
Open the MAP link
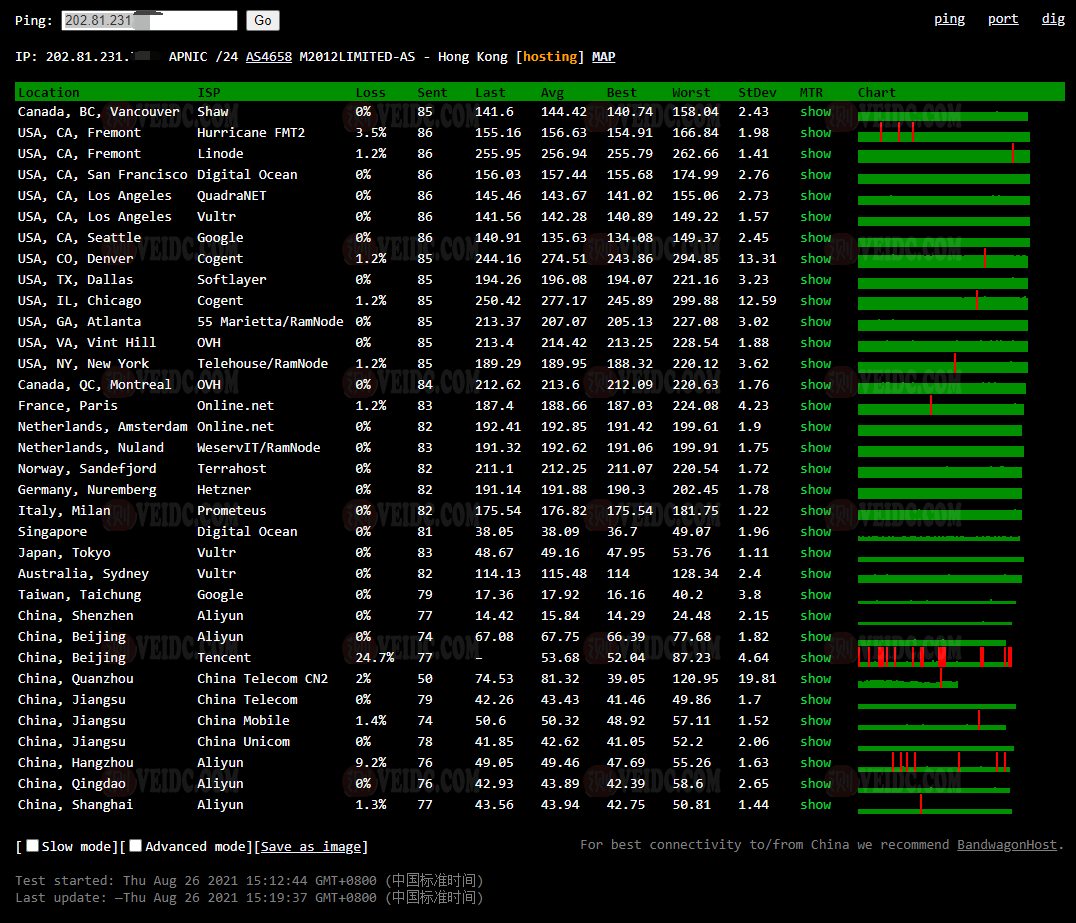tap(603, 57)
